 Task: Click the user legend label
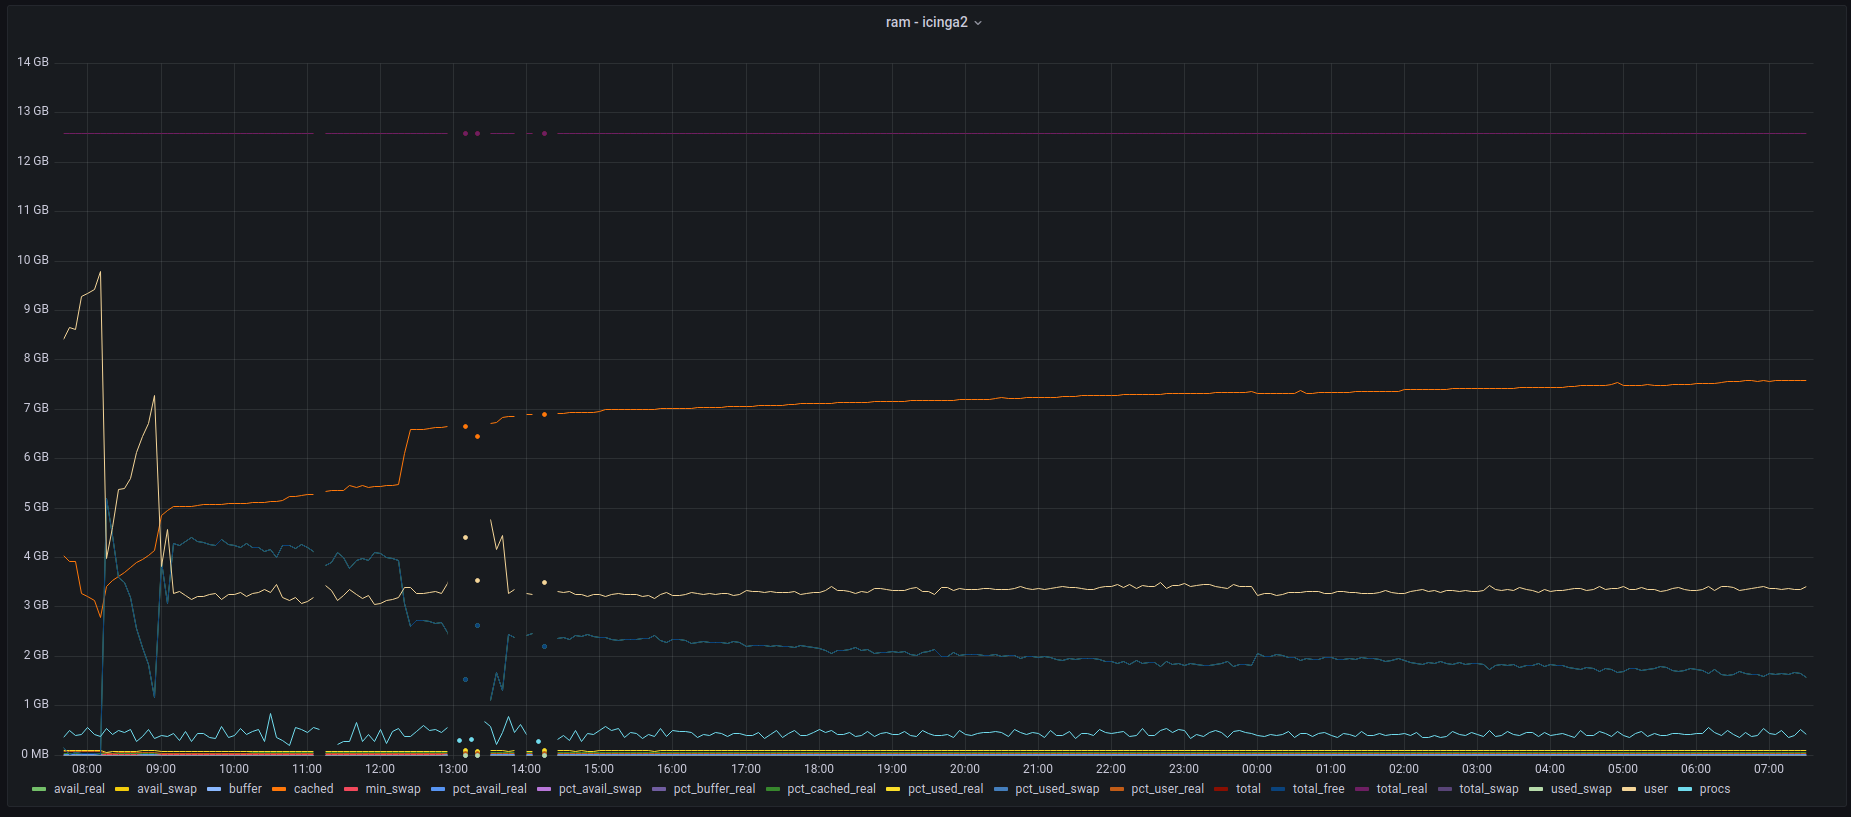1656,789
